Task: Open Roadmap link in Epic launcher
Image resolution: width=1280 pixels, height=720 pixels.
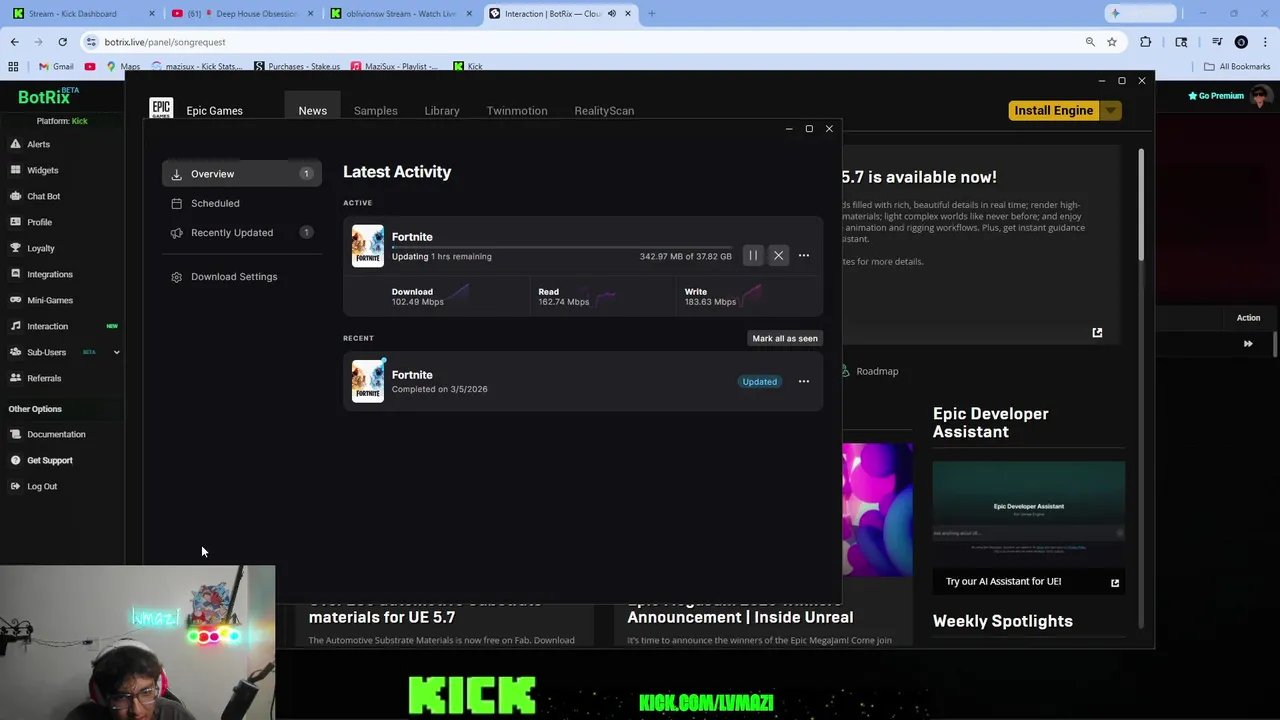Action: pos(876,371)
